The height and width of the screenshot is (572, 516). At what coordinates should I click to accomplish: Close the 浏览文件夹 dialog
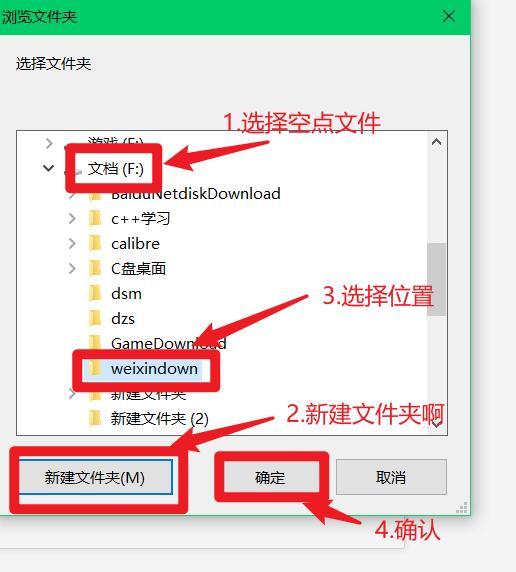coord(448,16)
